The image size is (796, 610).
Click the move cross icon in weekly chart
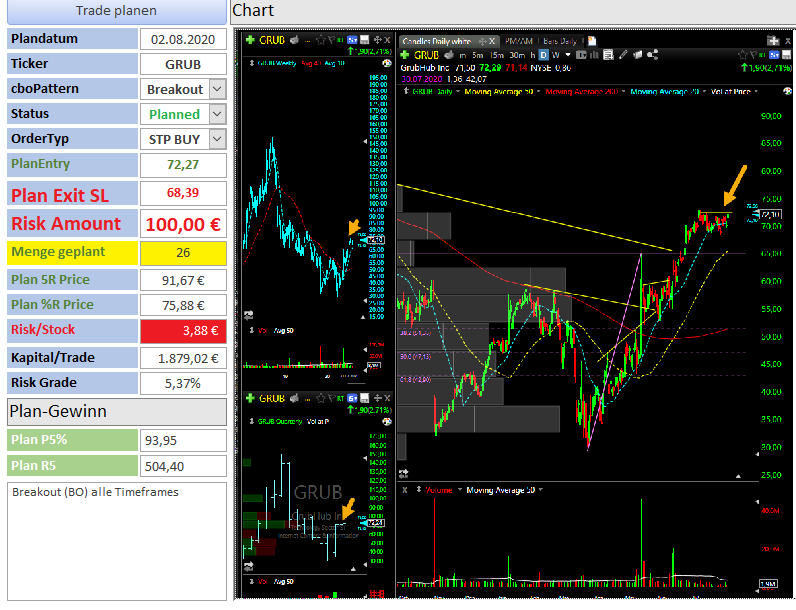[x=378, y=40]
